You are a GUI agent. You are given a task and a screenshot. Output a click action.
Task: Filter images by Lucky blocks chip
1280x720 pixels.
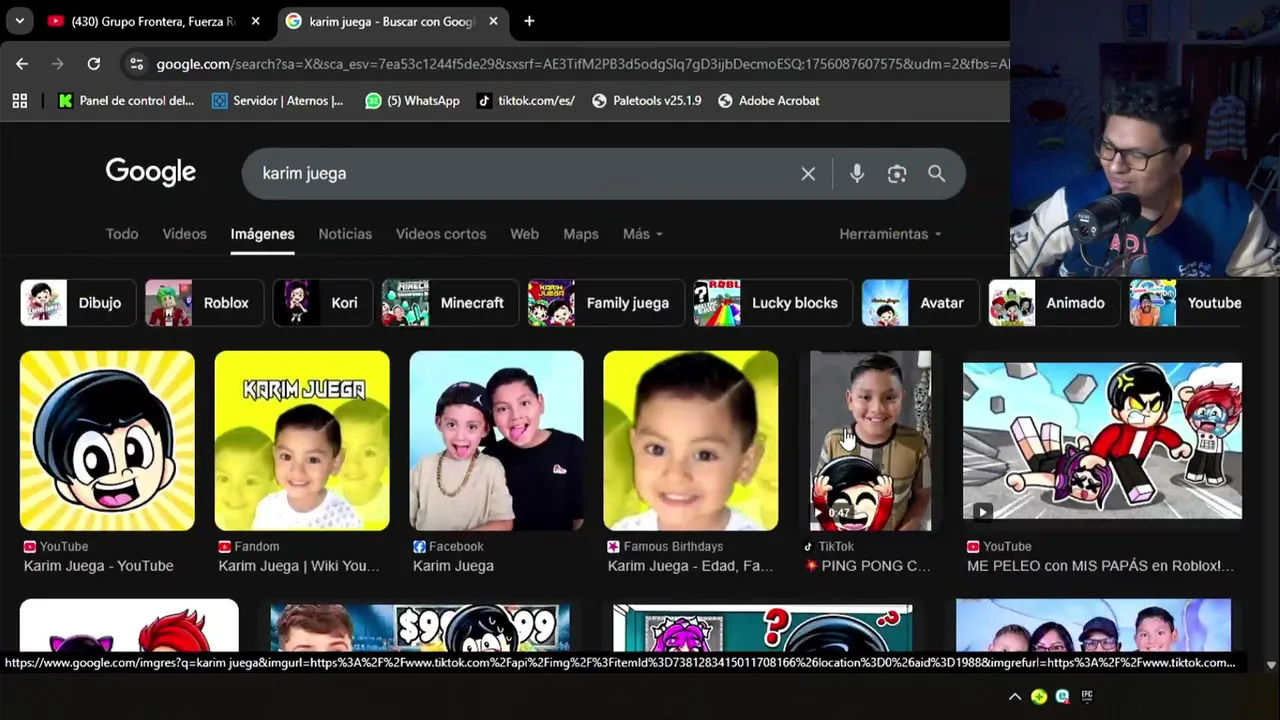773,303
